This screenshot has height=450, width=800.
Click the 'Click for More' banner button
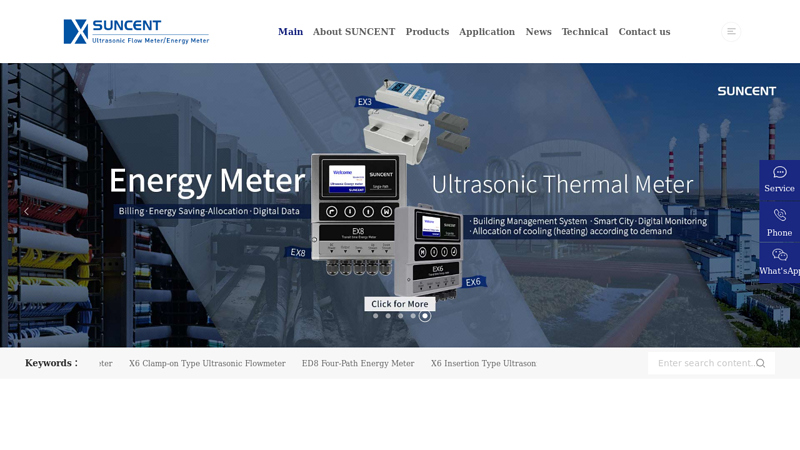(399, 304)
